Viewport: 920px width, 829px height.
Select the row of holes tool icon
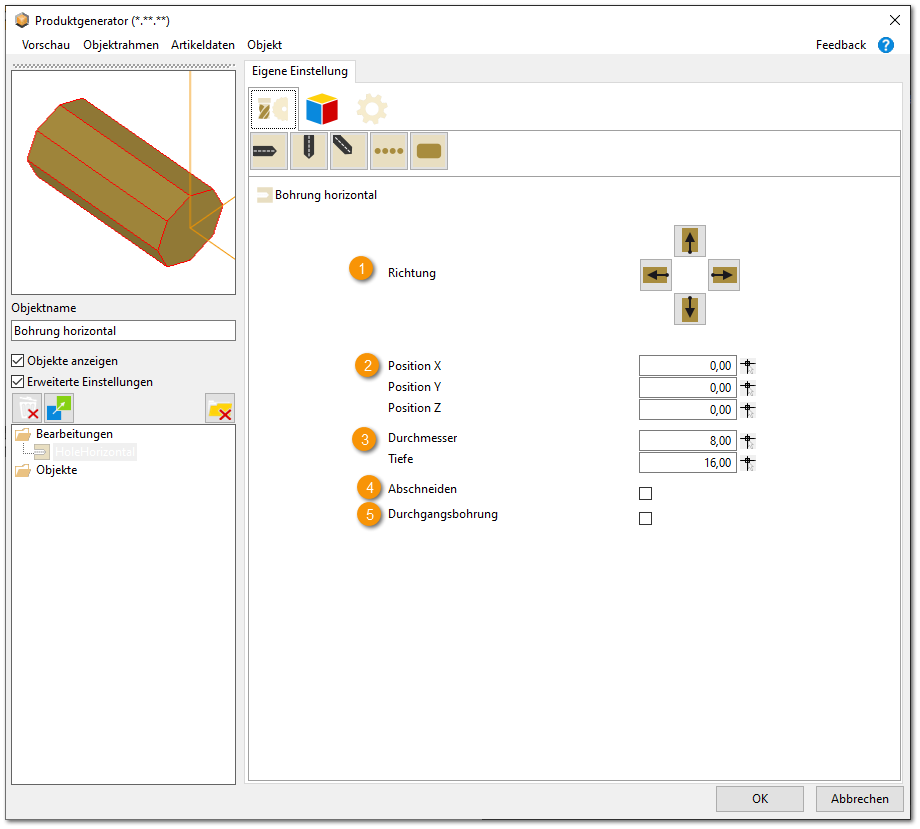(389, 151)
